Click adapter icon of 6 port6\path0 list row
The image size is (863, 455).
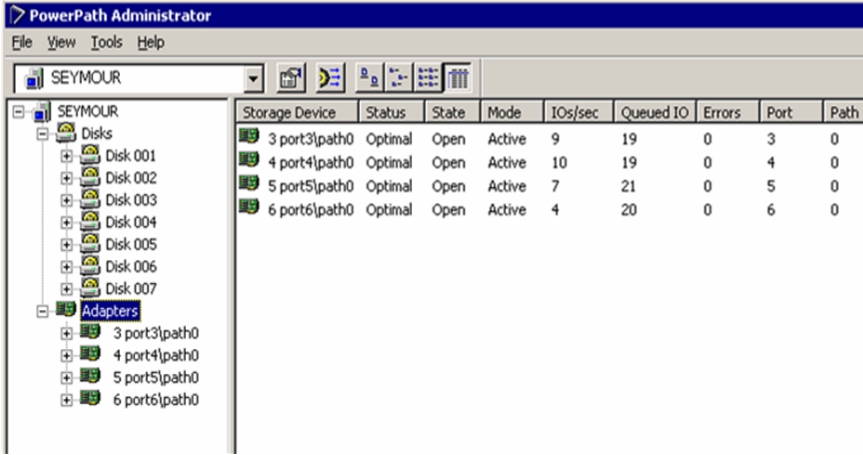[249, 207]
